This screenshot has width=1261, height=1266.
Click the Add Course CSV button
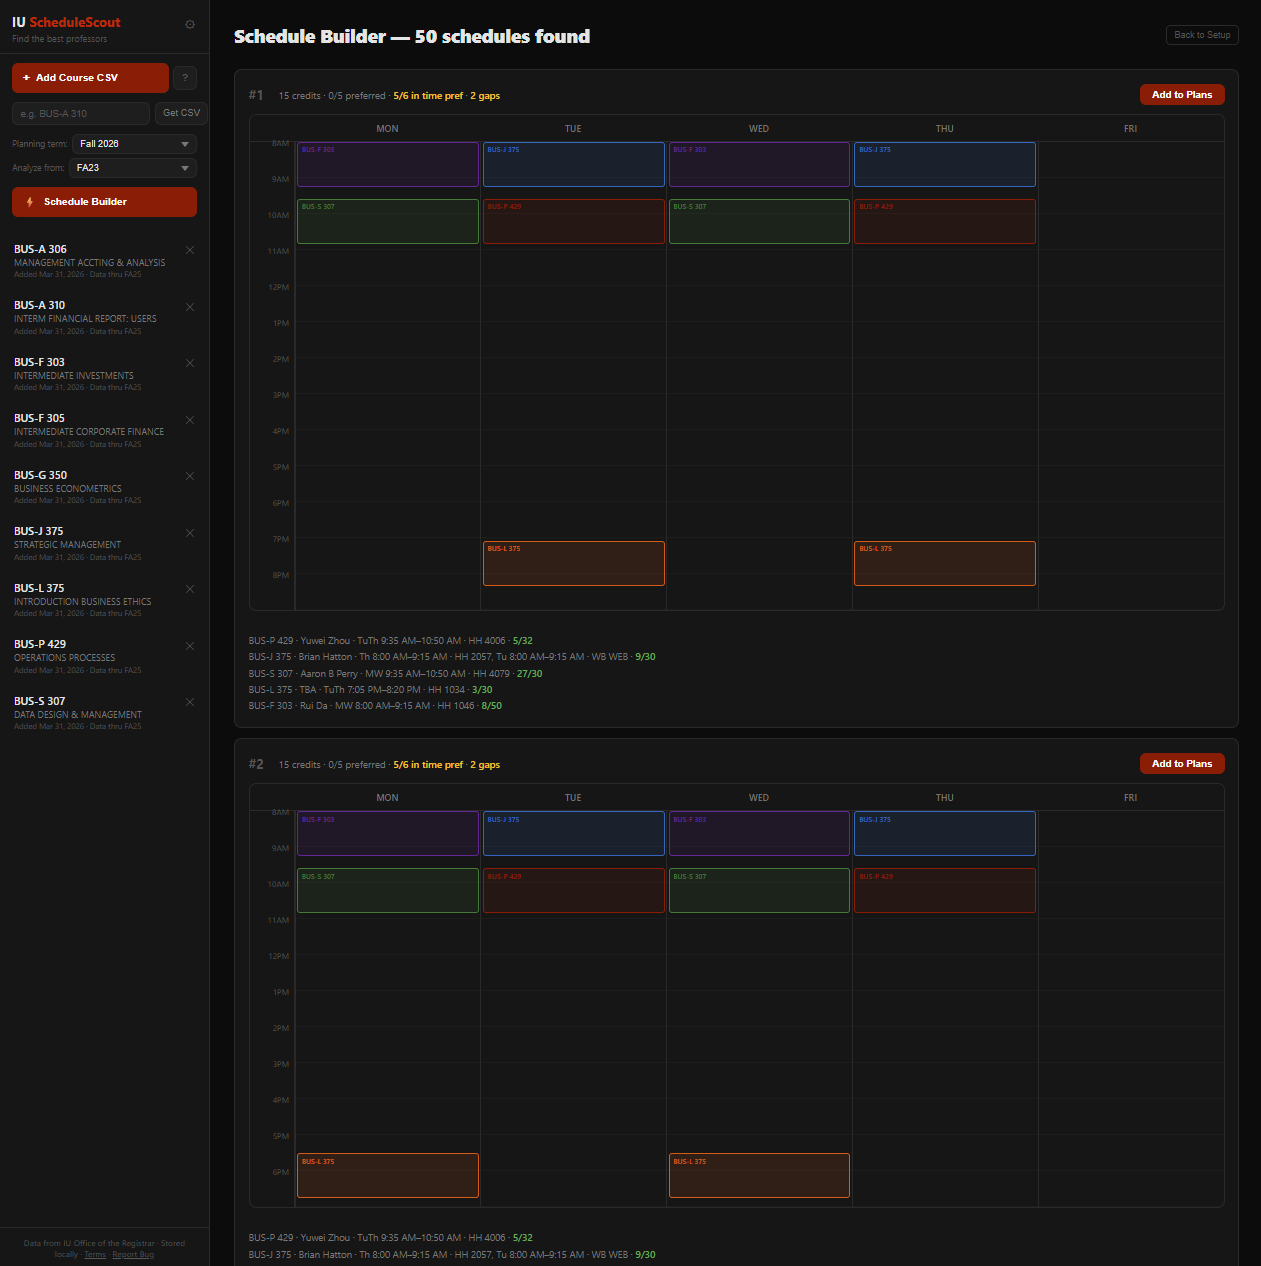pyautogui.click(x=90, y=77)
